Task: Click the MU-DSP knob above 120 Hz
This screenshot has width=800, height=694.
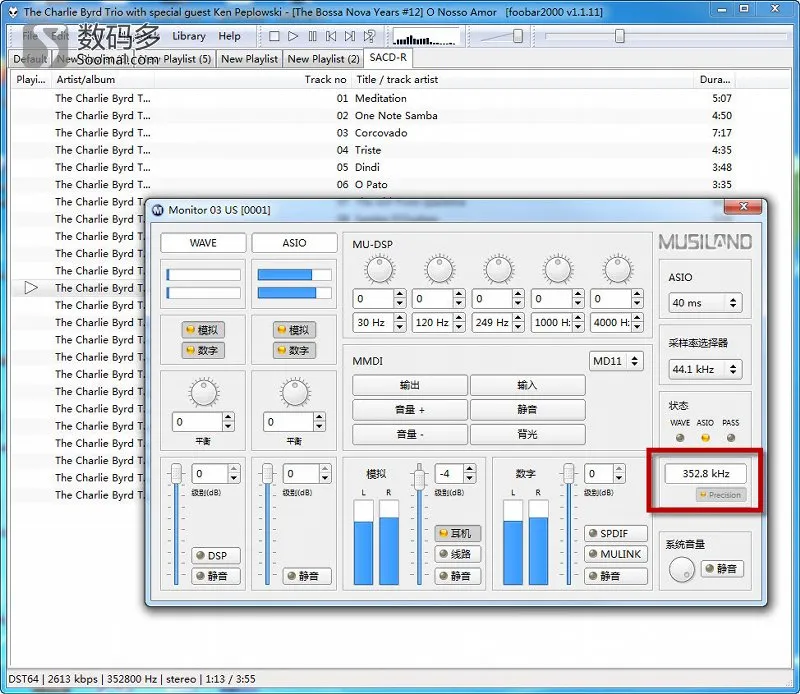Action: (439, 269)
